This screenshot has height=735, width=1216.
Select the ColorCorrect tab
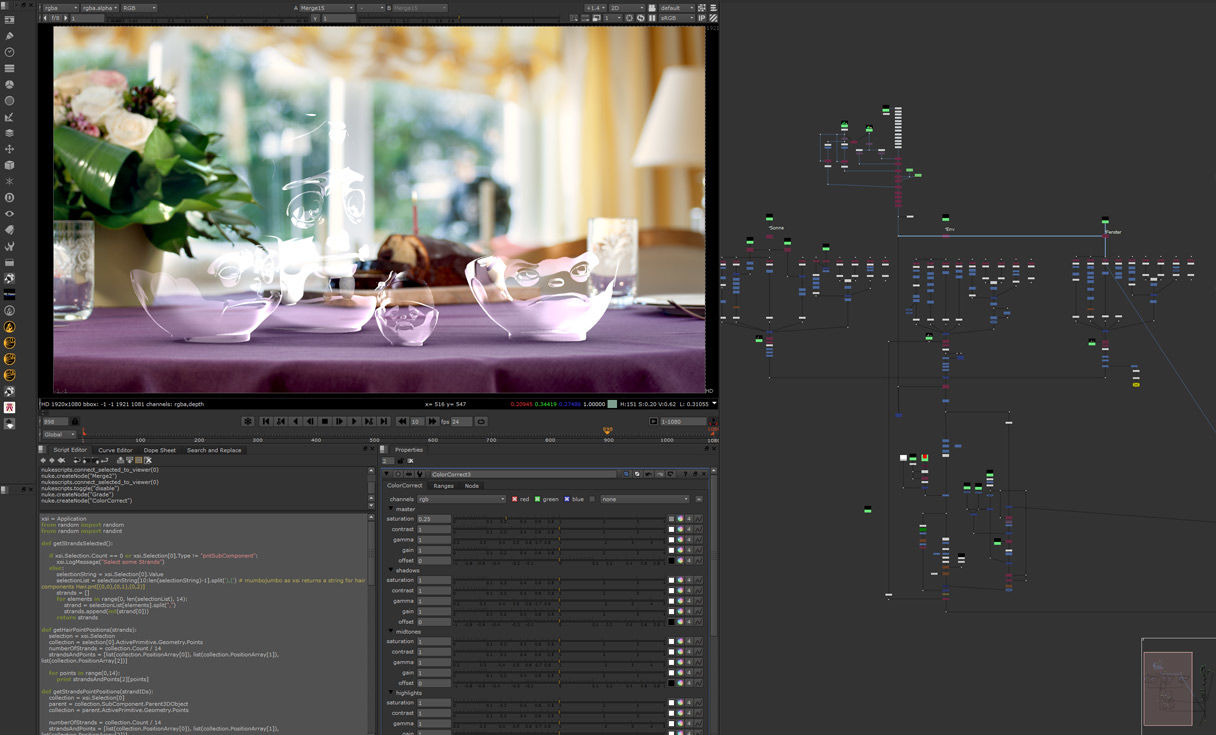coord(405,486)
